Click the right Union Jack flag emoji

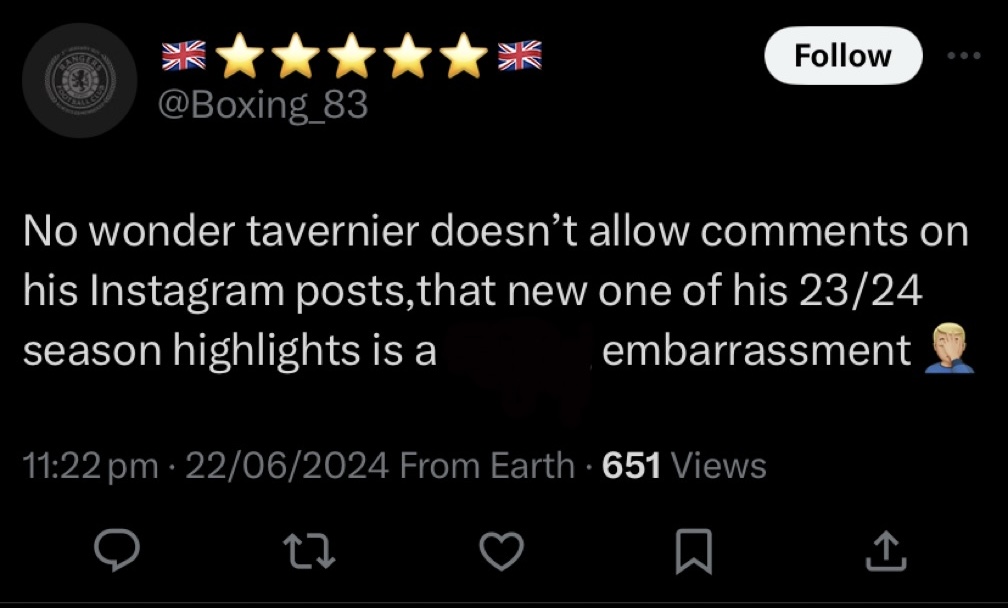520,55
